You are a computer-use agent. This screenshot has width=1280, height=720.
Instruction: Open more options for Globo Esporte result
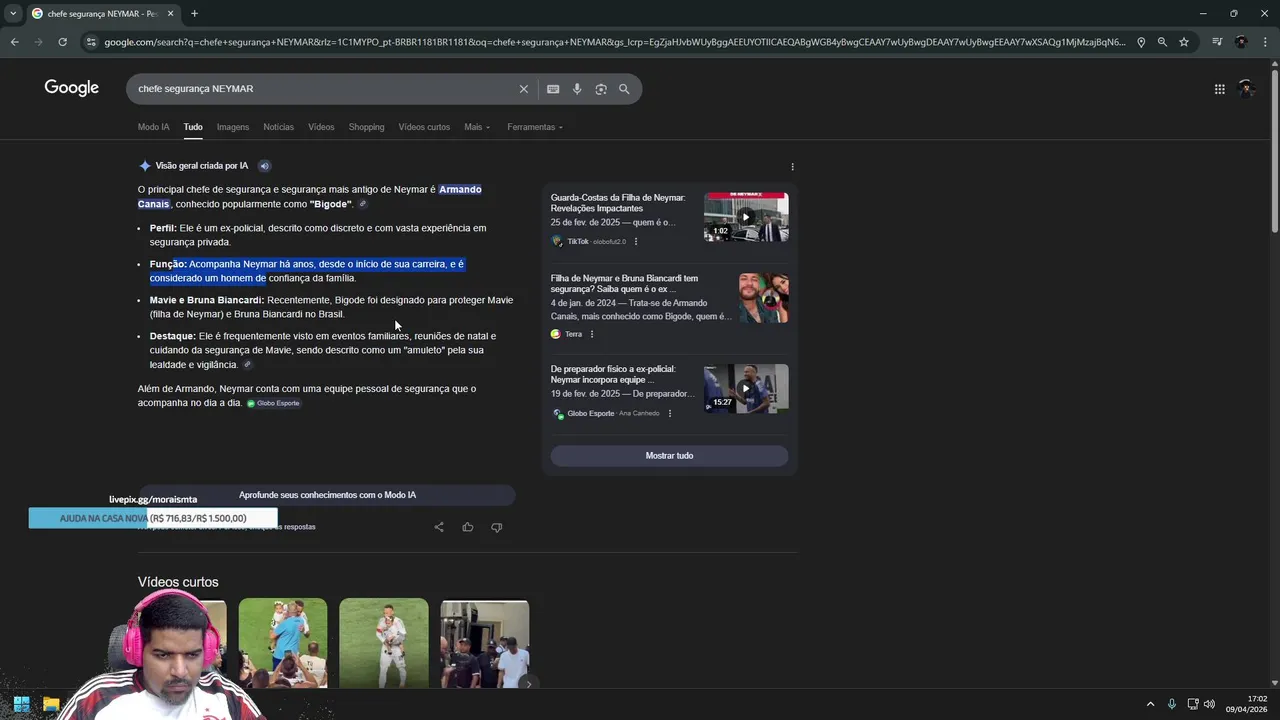[670, 413]
